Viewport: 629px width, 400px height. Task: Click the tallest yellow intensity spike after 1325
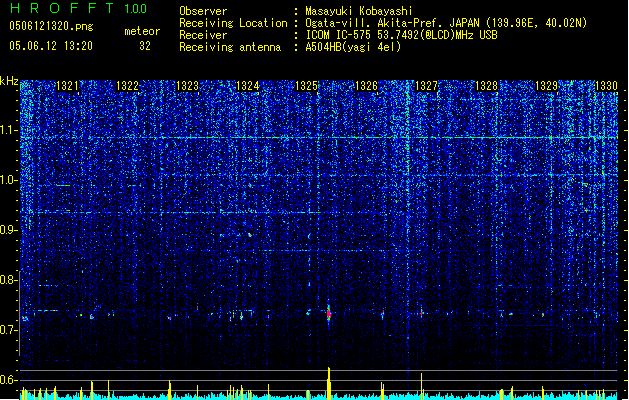click(x=329, y=383)
